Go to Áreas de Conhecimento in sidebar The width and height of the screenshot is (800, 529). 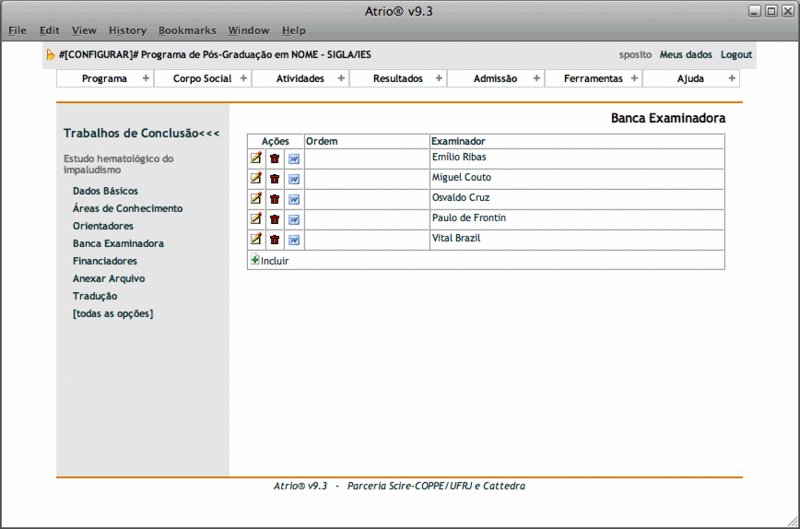127,208
